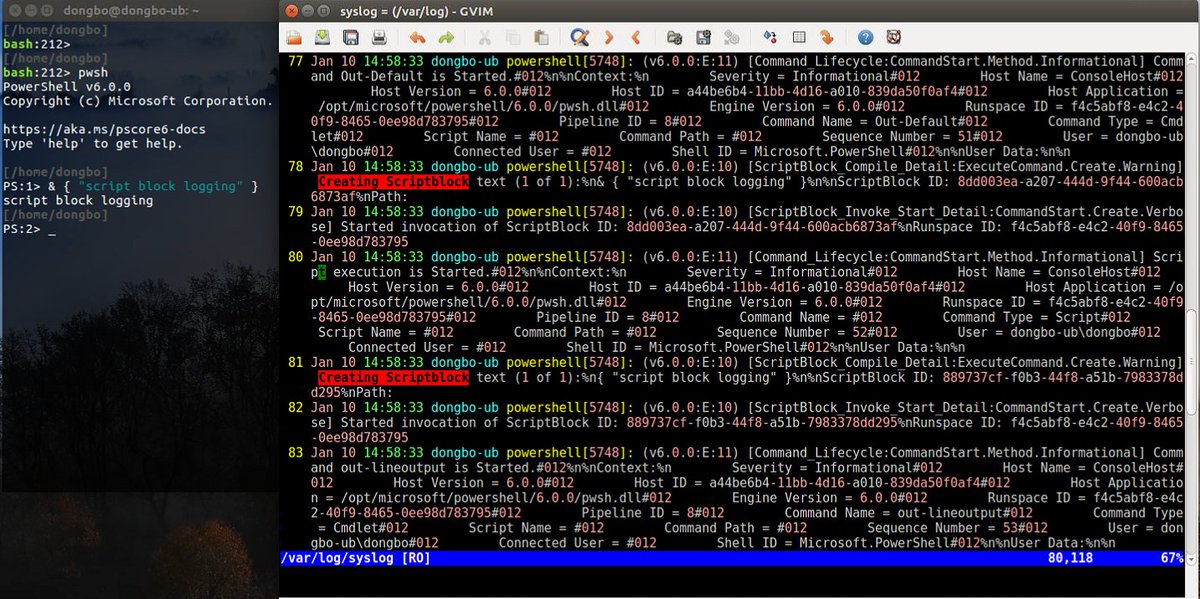Click the Find Next arrow icon
Image resolution: width=1200 pixels, height=599 pixels.
[x=608, y=38]
